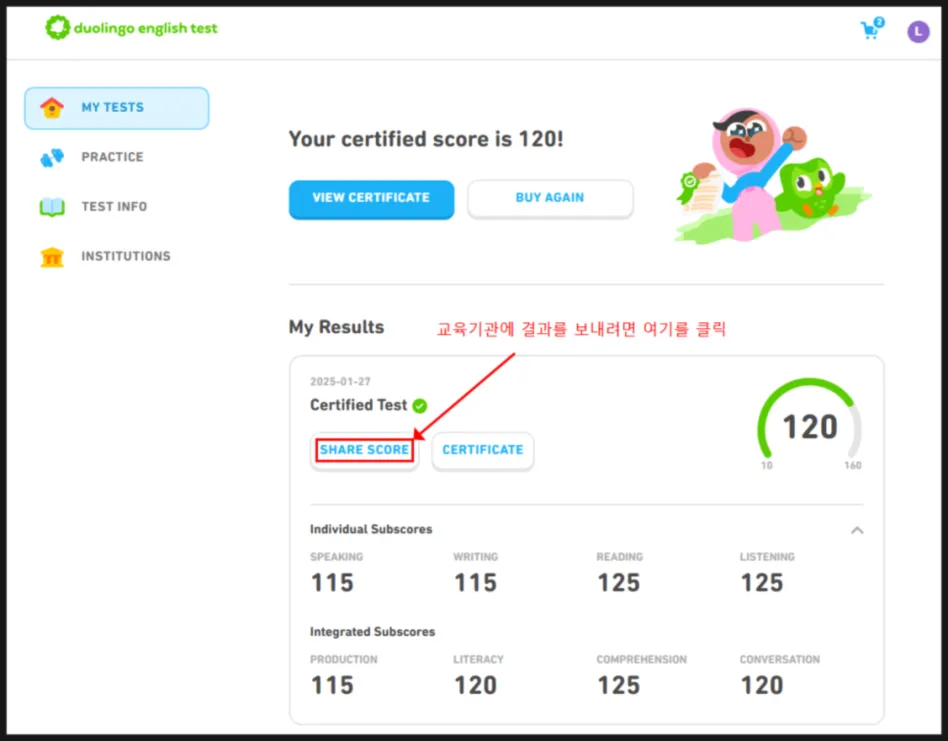
Task: Open Certificate button in results card
Action: tap(482, 450)
